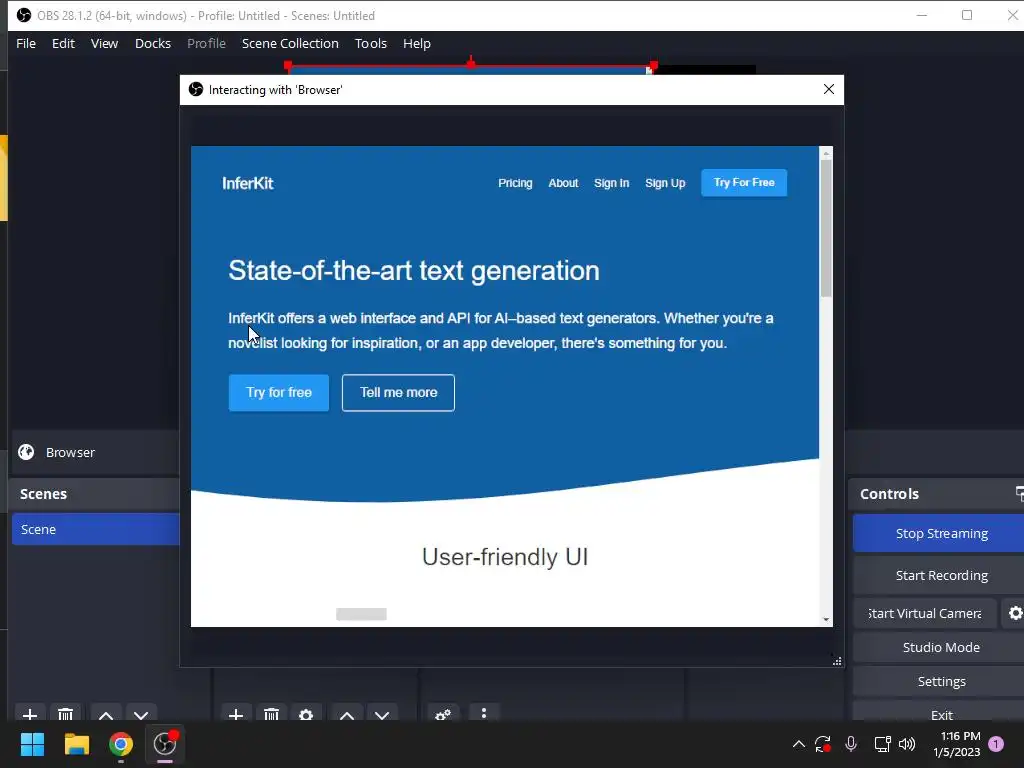Image resolution: width=1024 pixels, height=768 pixels.
Task: Click the browser page's vertical scrollbar thumb
Action: tap(826, 228)
